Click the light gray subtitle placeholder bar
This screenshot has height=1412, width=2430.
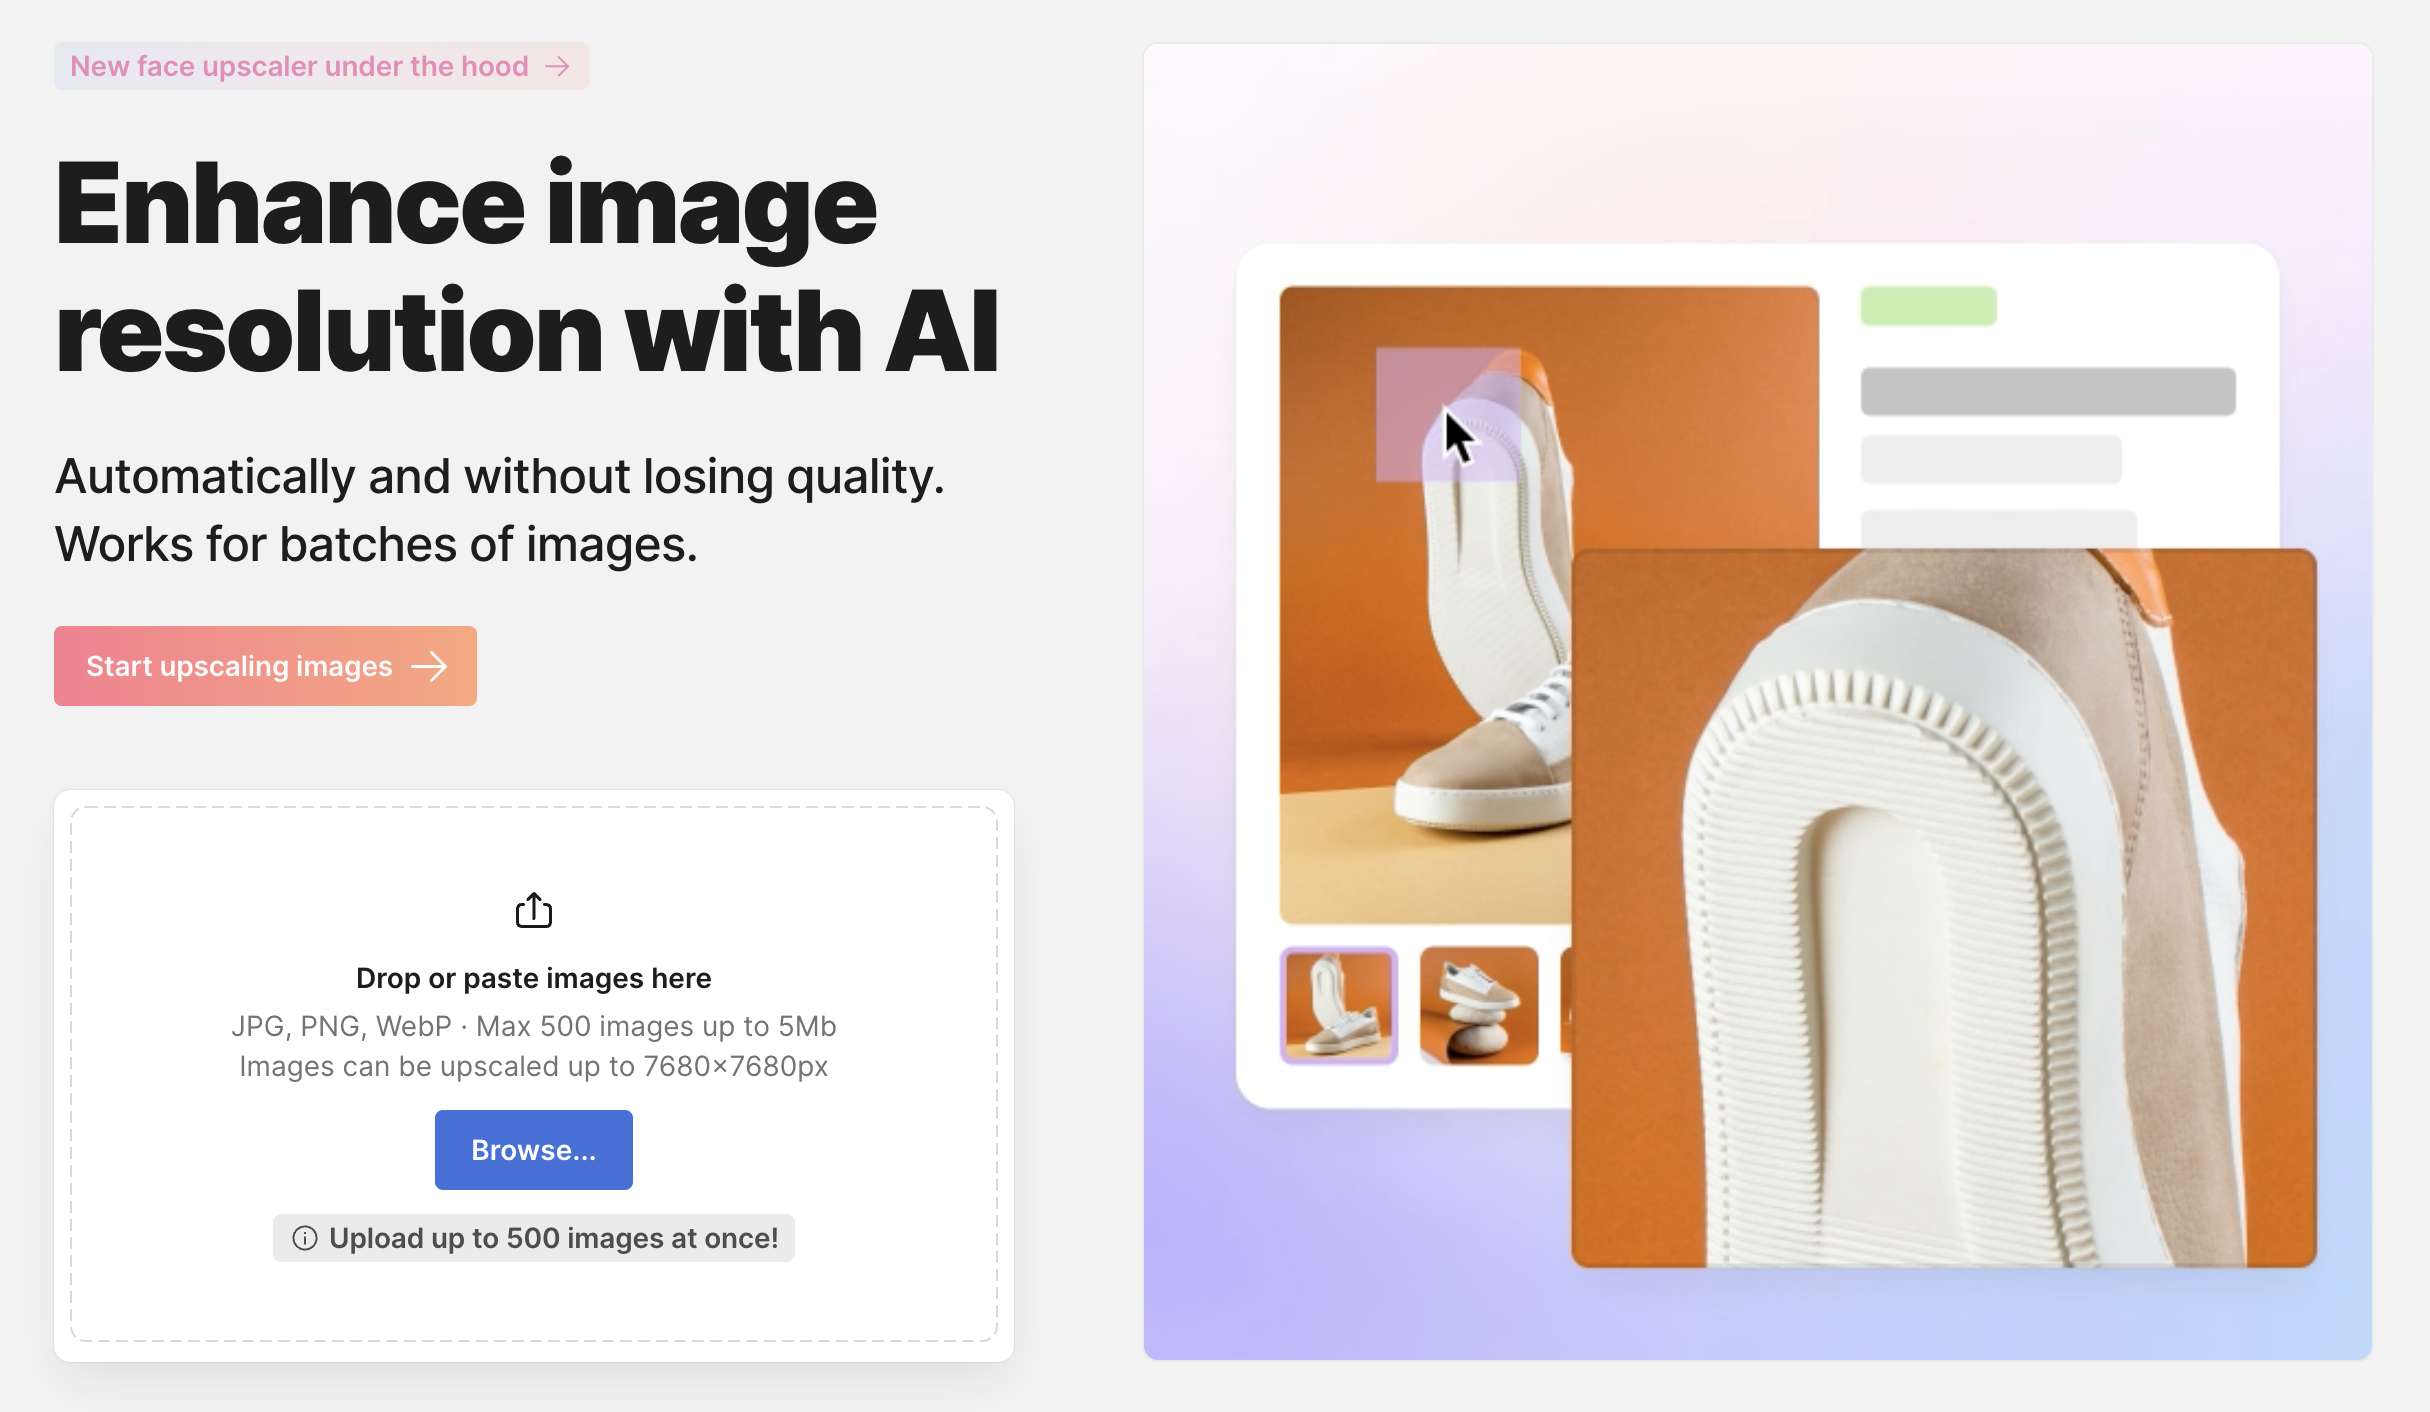coord(1991,460)
